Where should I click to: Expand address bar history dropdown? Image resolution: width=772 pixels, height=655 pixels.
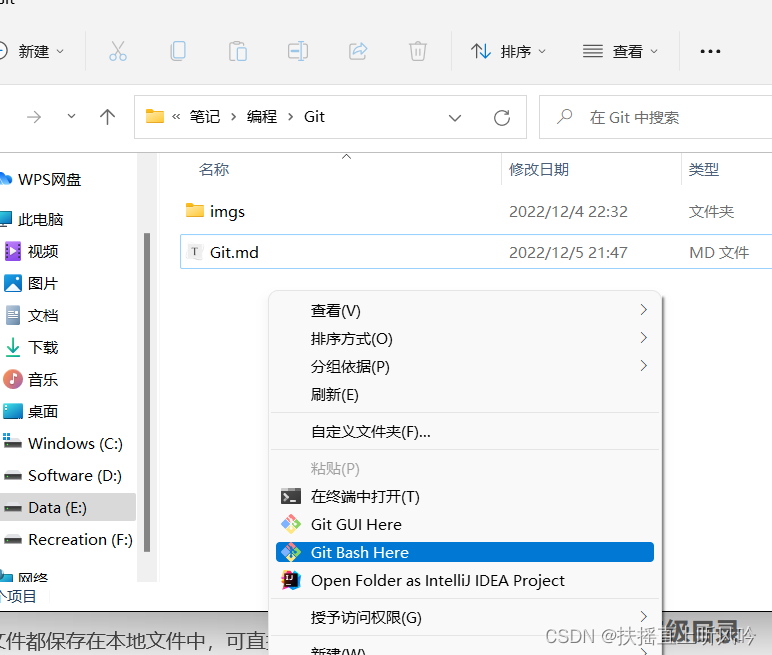[x=455, y=118]
